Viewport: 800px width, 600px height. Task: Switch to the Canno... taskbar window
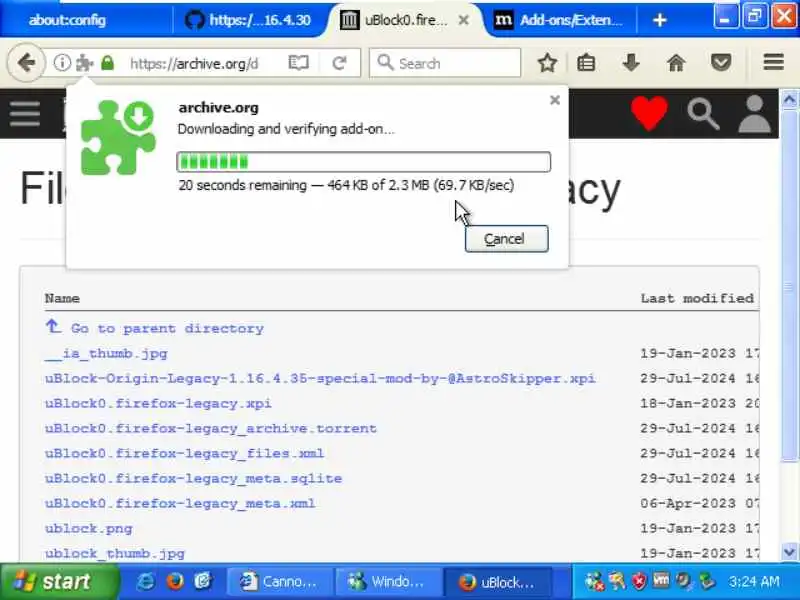[279, 582]
